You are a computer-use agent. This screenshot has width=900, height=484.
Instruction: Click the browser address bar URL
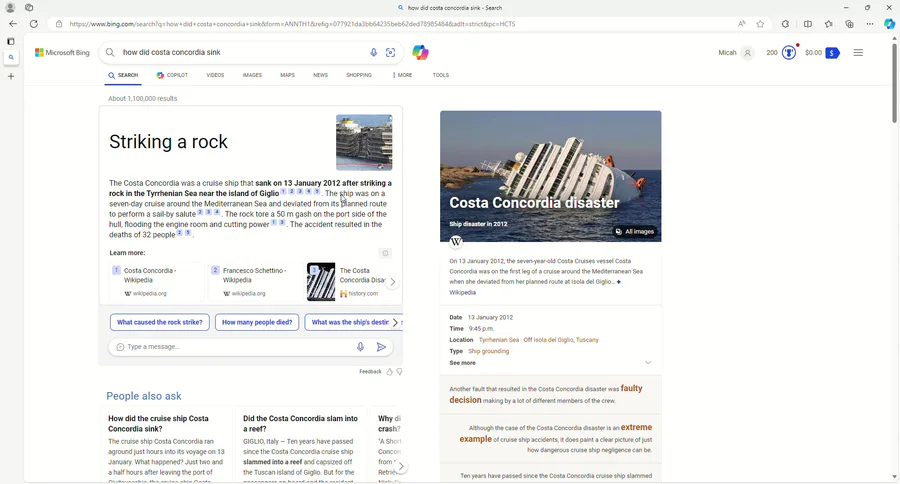click(x=293, y=24)
